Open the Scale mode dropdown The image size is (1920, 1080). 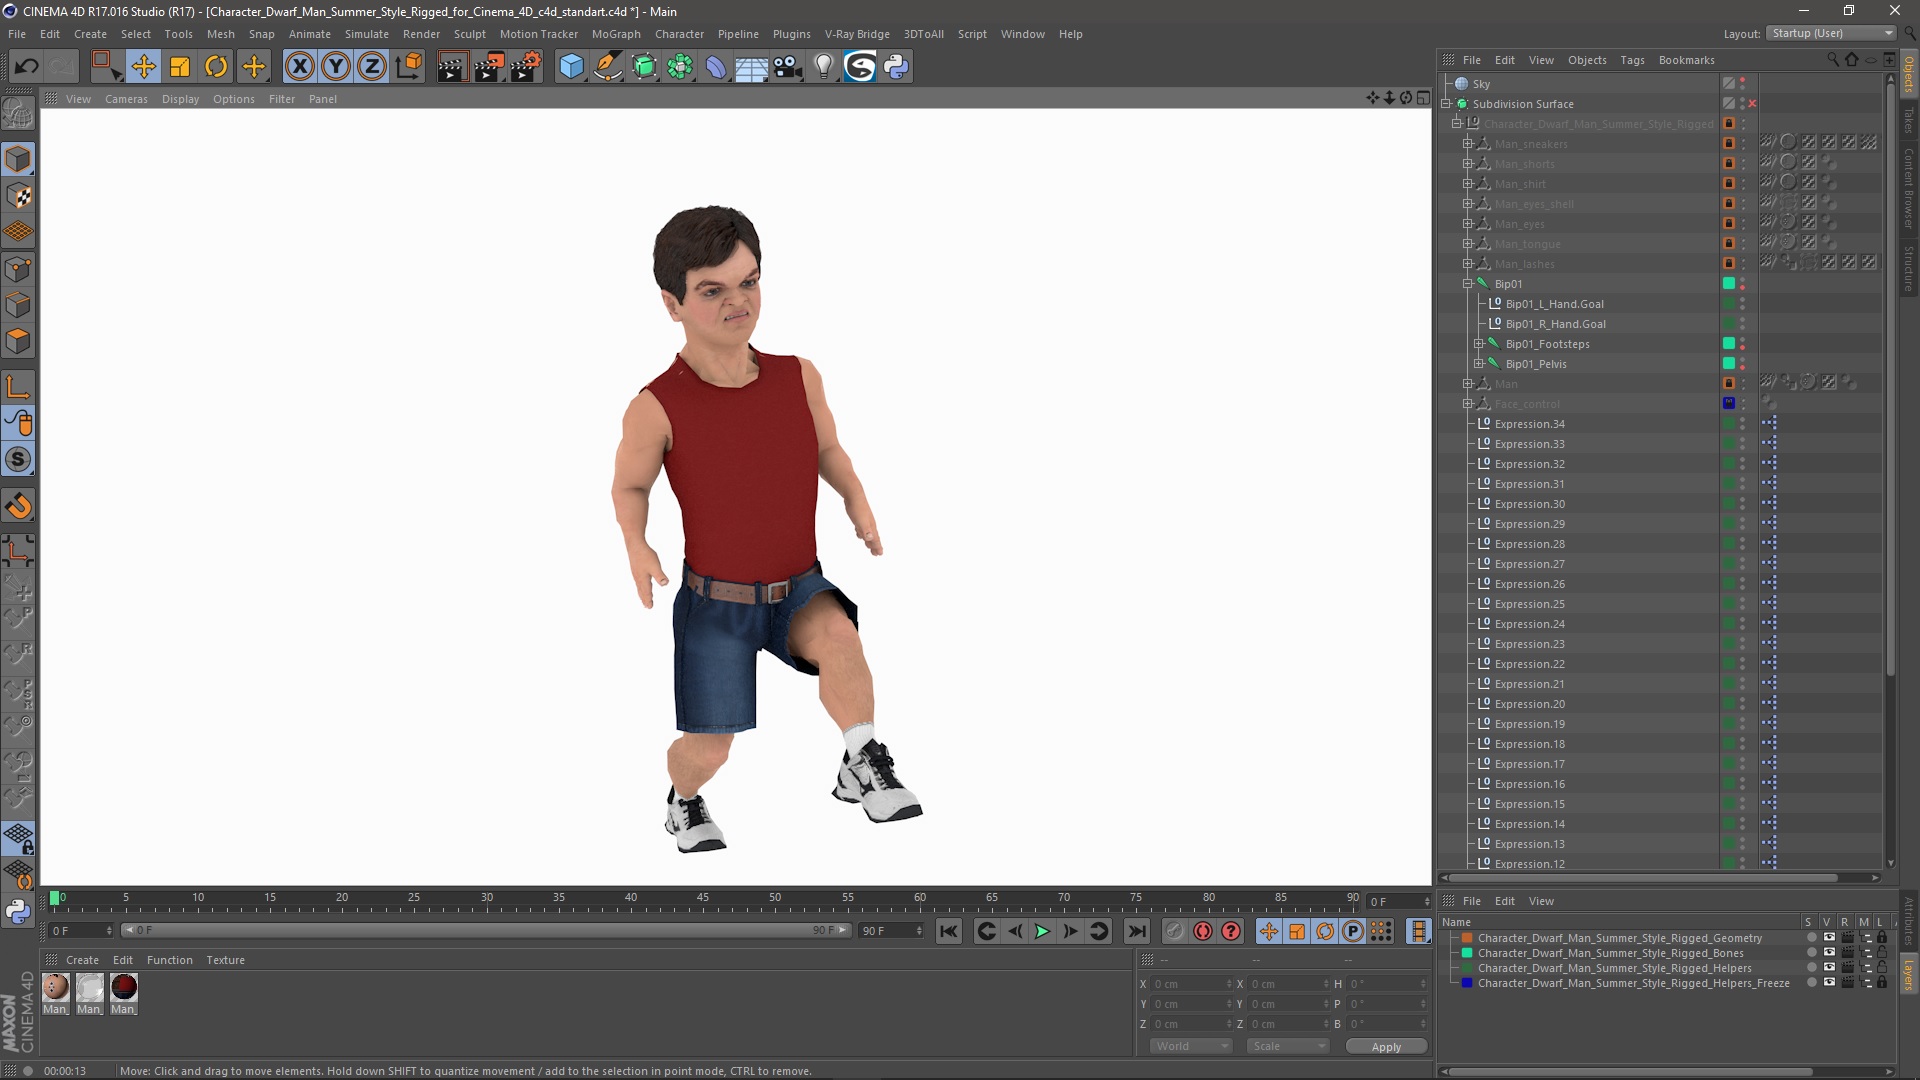pyautogui.click(x=1288, y=1046)
